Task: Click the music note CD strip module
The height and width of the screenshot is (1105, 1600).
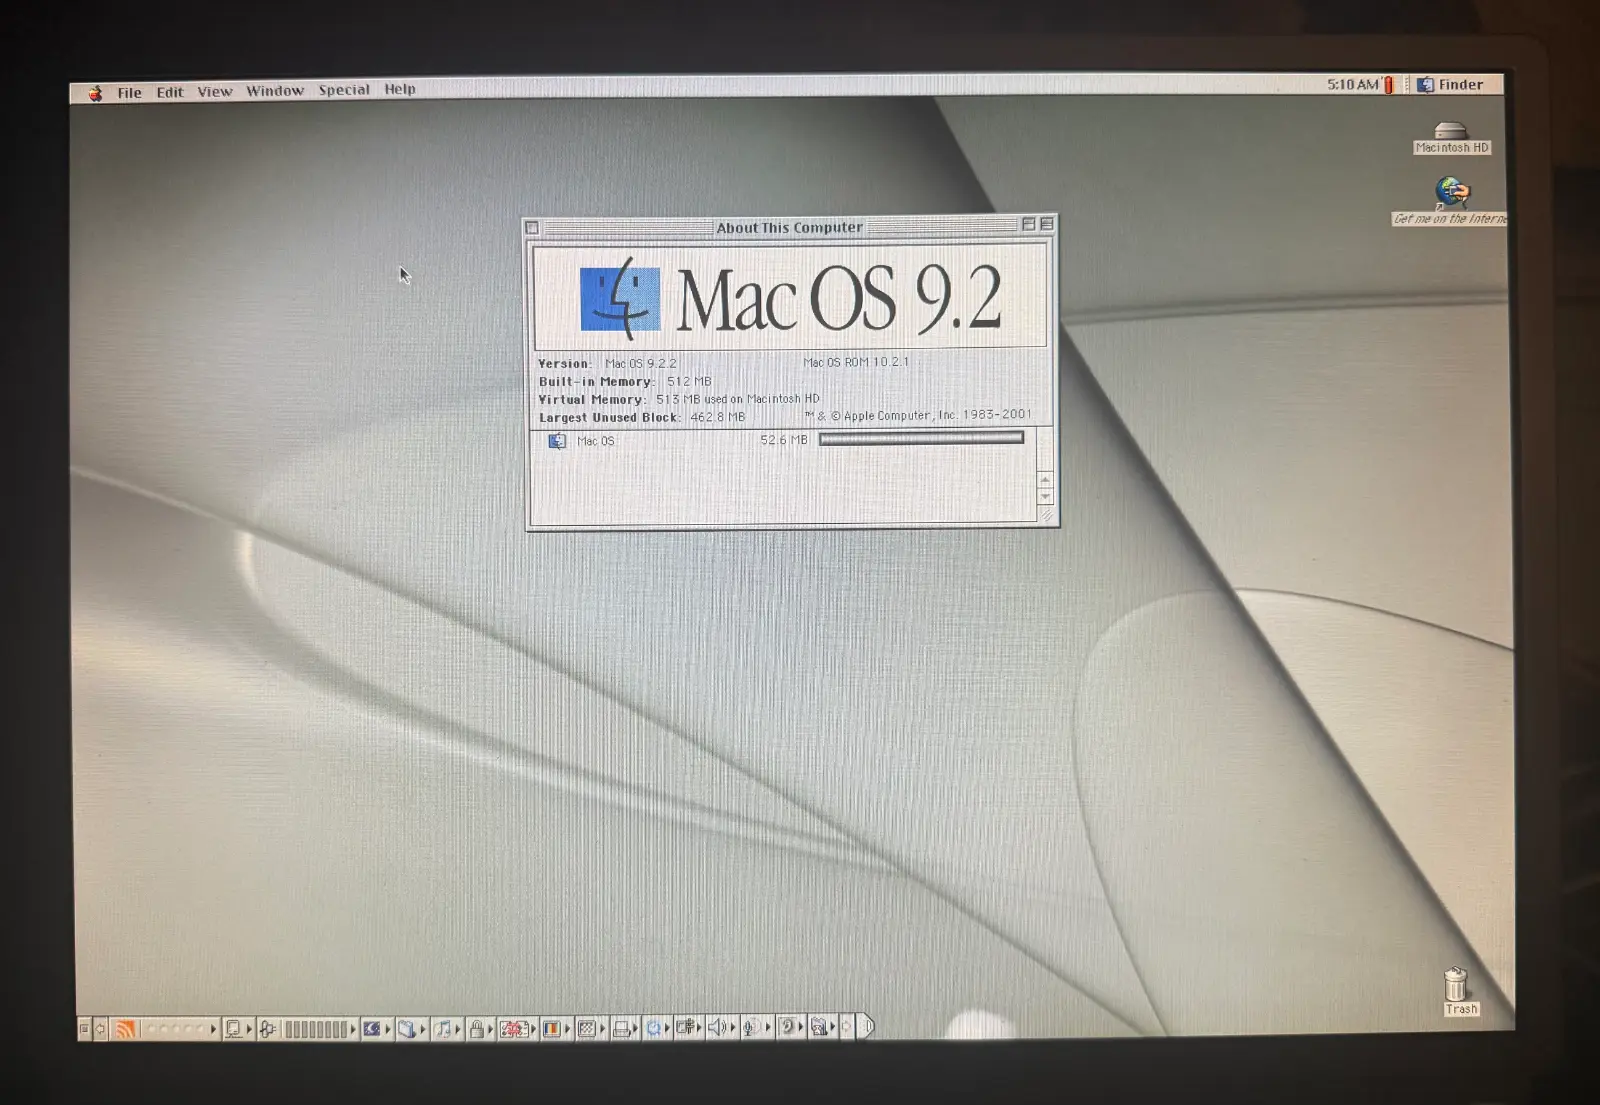Action: pyautogui.click(x=443, y=1028)
